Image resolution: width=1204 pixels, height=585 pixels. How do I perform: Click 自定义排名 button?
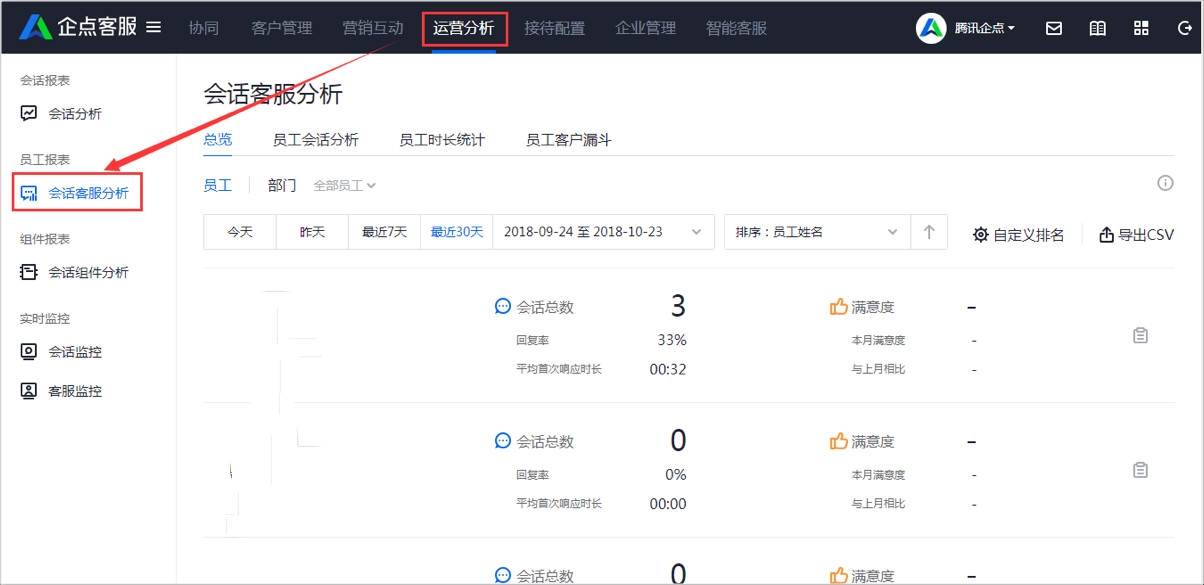click(1019, 235)
